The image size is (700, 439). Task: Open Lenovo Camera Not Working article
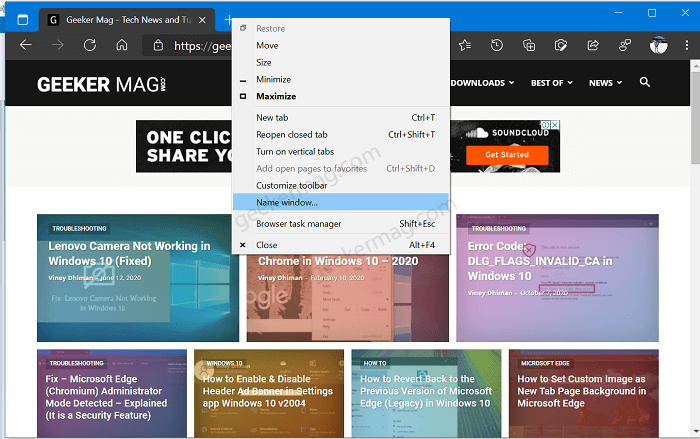coord(129,254)
